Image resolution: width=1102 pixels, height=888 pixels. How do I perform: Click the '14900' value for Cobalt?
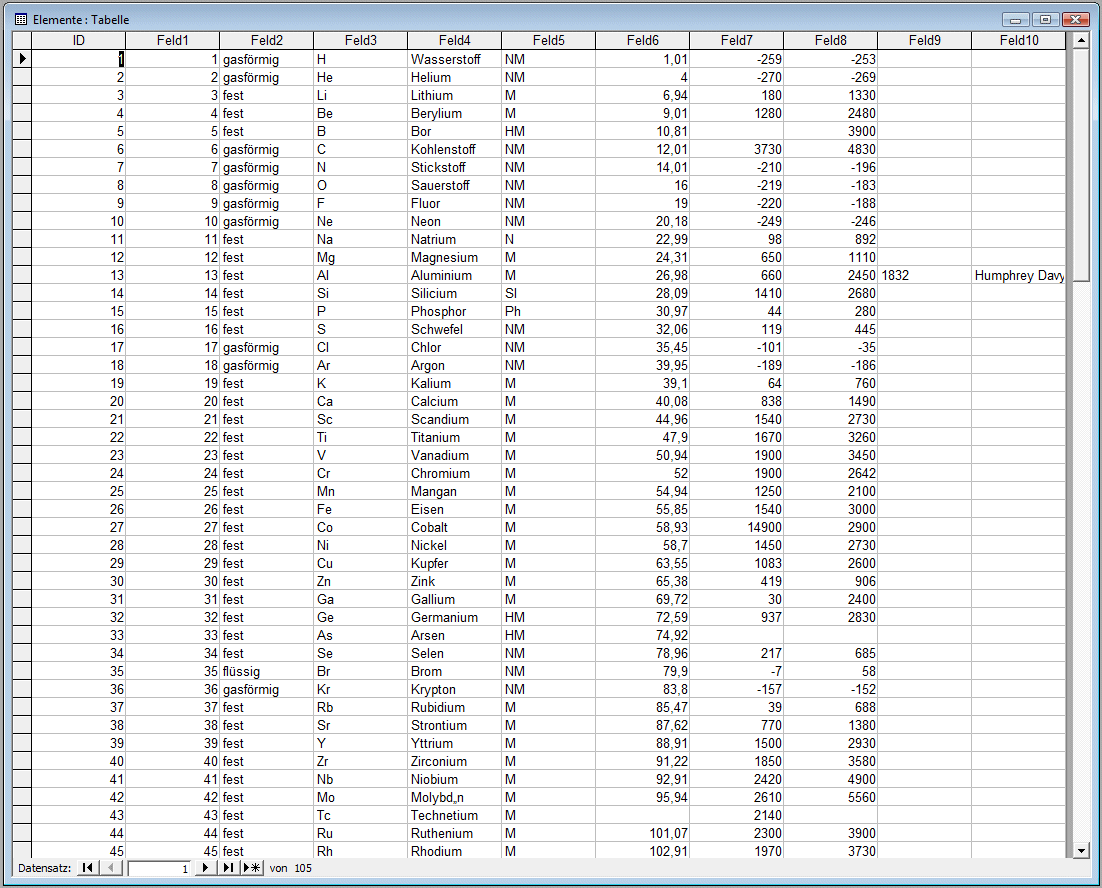737,528
